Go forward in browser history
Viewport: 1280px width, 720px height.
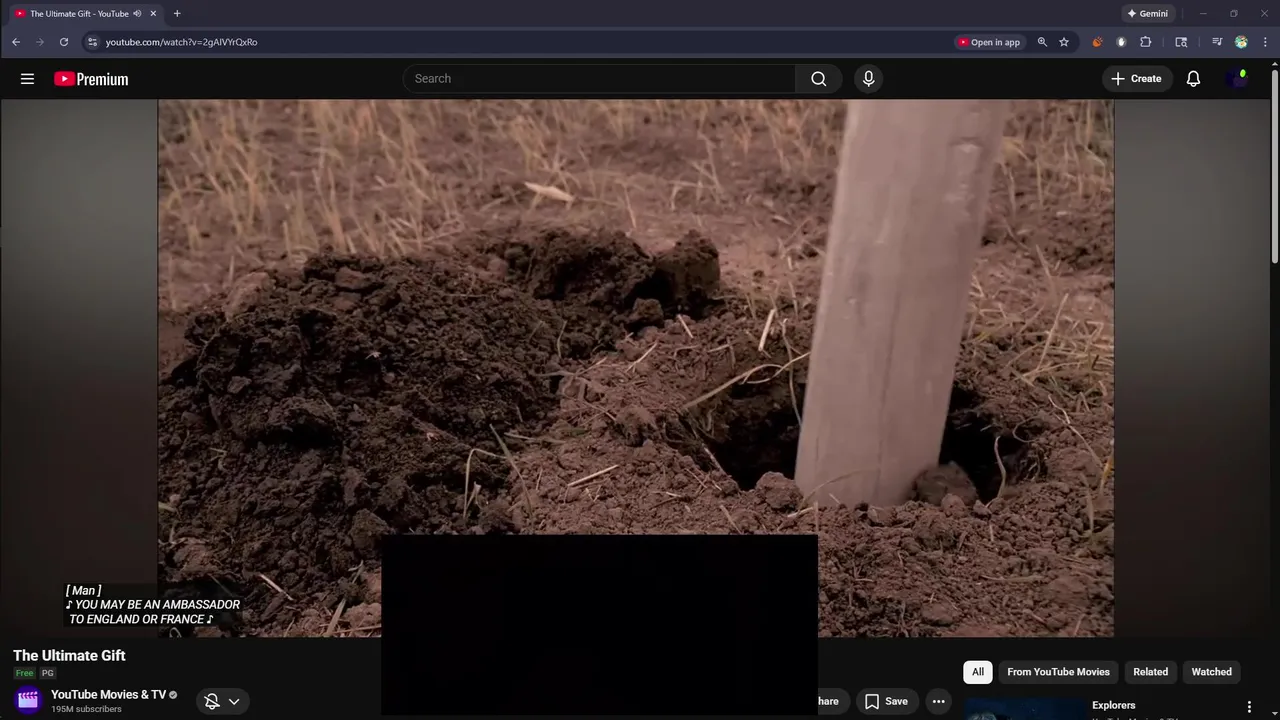tap(40, 42)
